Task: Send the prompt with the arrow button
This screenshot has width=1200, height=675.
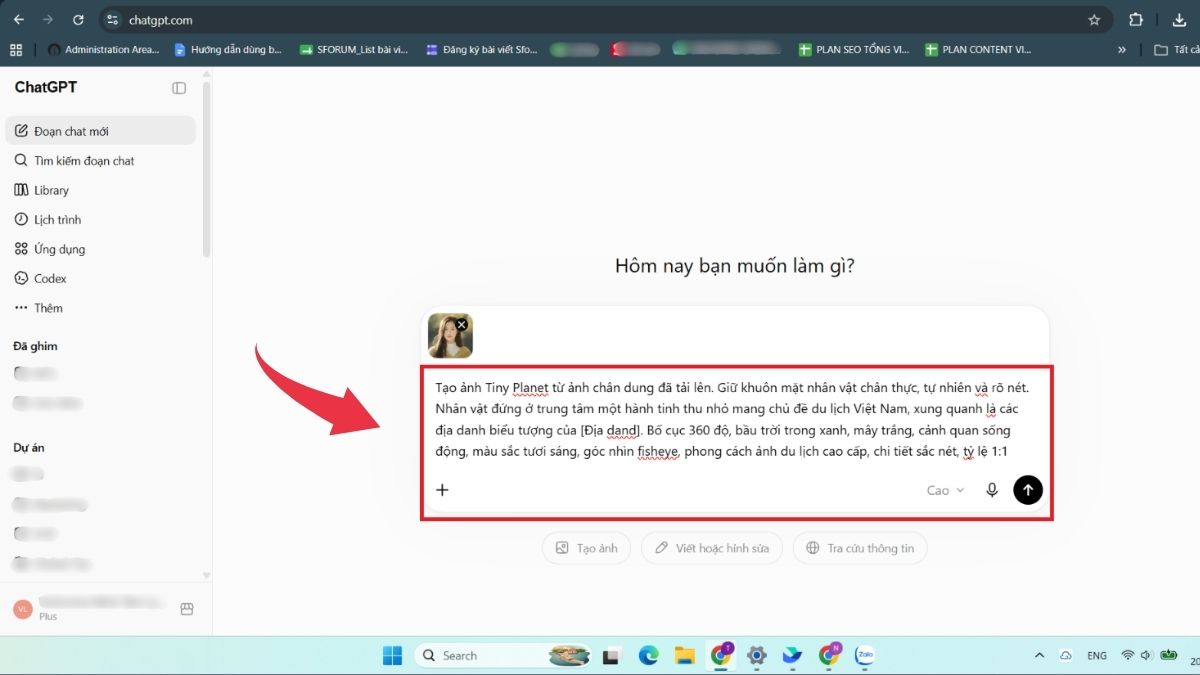Action: pos(1028,490)
